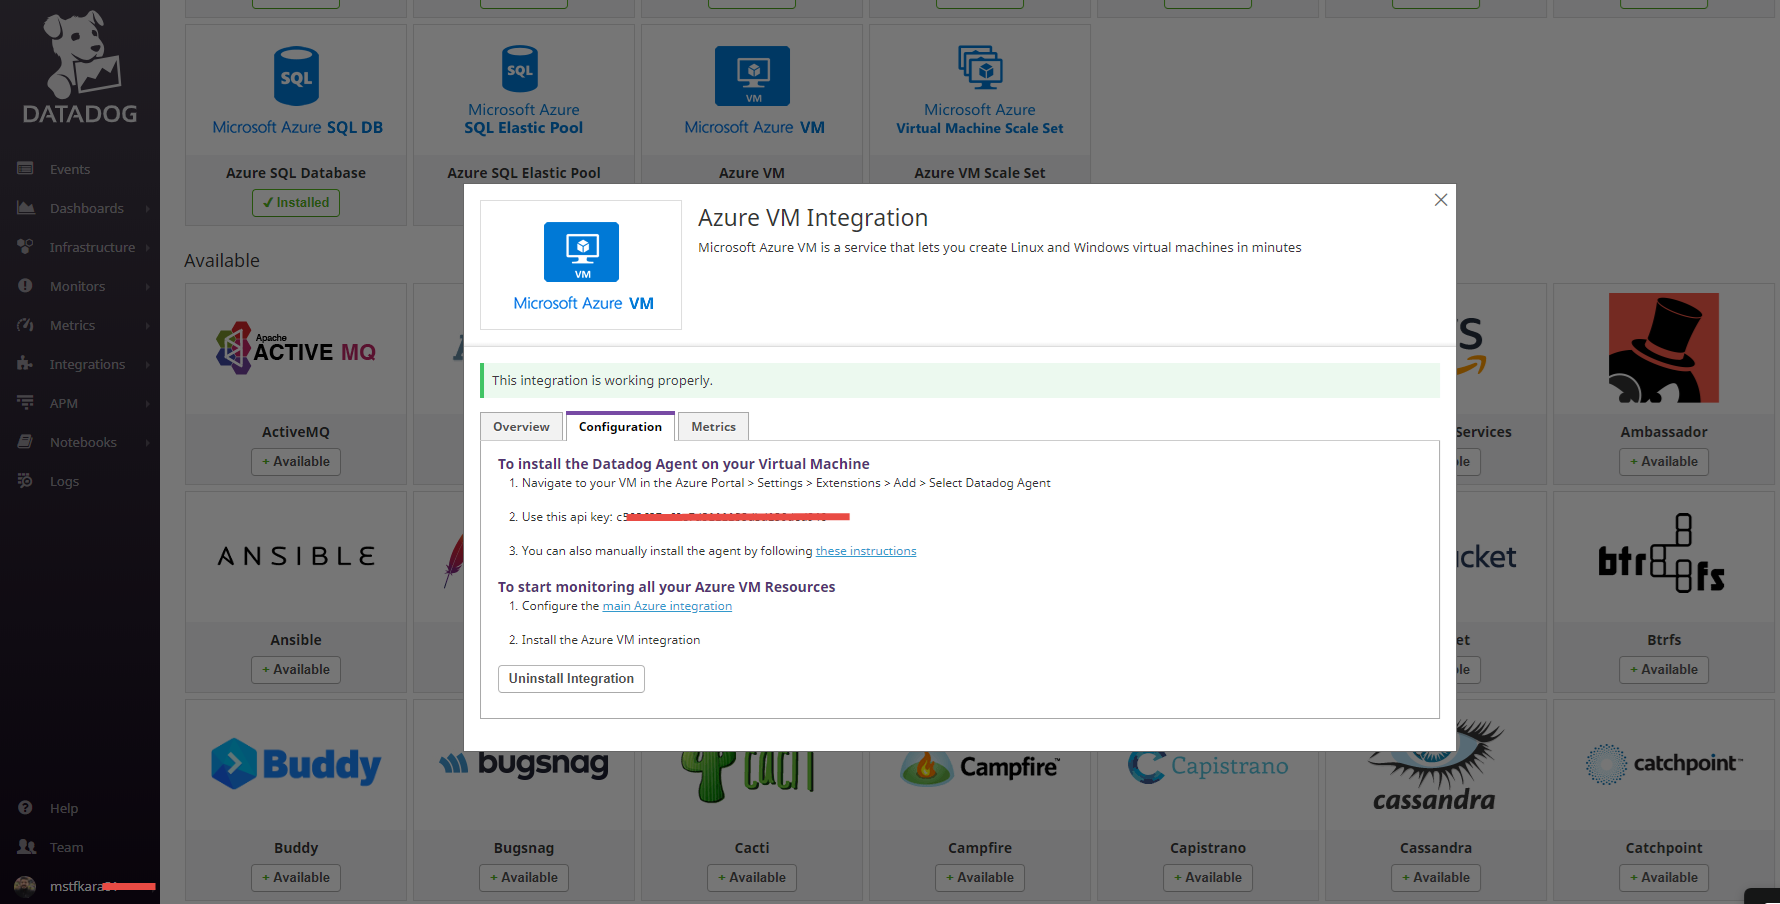Image resolution: width=1780 pixels, height=904 pixels.
Task: Switch to the Overview tab
Action: click(521, 426)
